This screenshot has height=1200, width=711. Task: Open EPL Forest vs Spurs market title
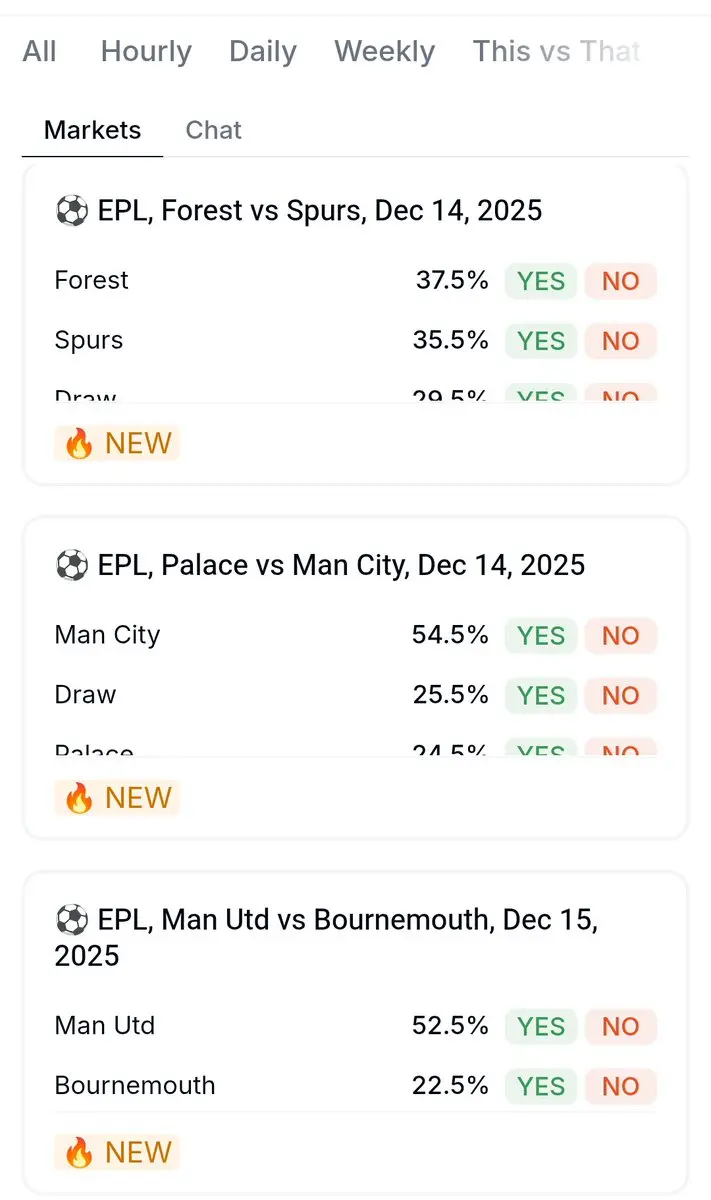click(320, 211)
